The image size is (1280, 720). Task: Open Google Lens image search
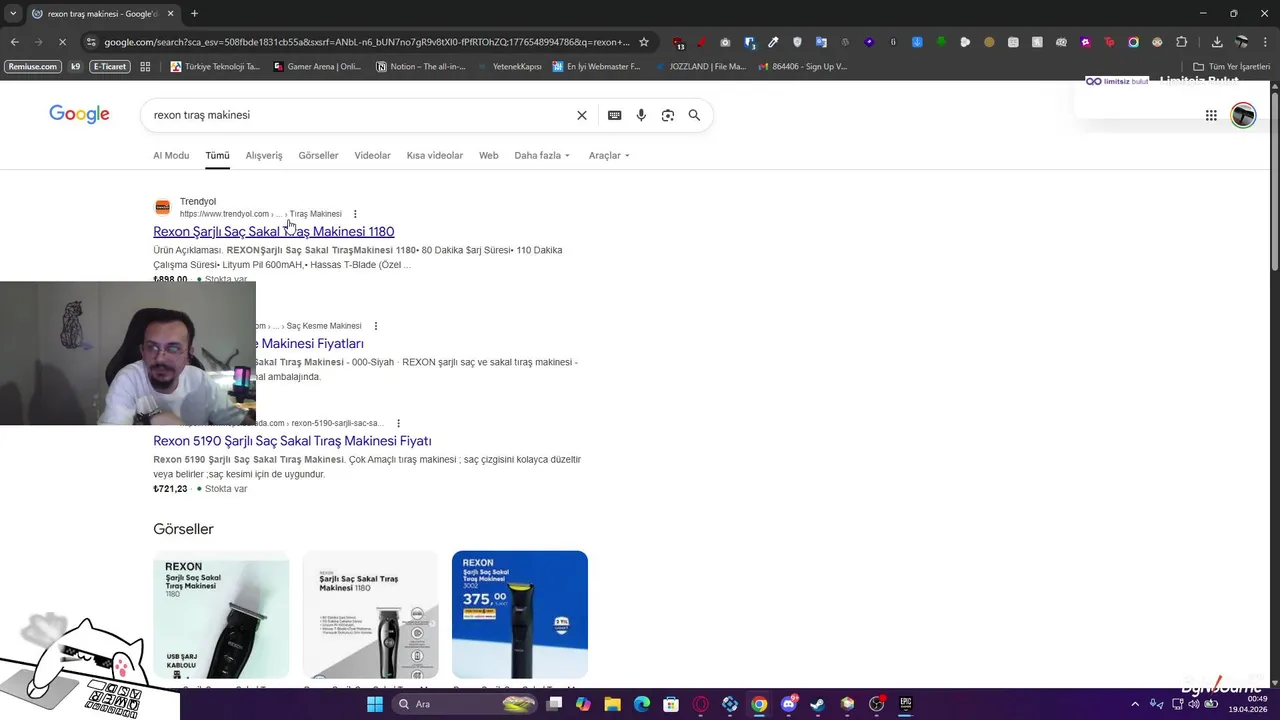(668, 115)
